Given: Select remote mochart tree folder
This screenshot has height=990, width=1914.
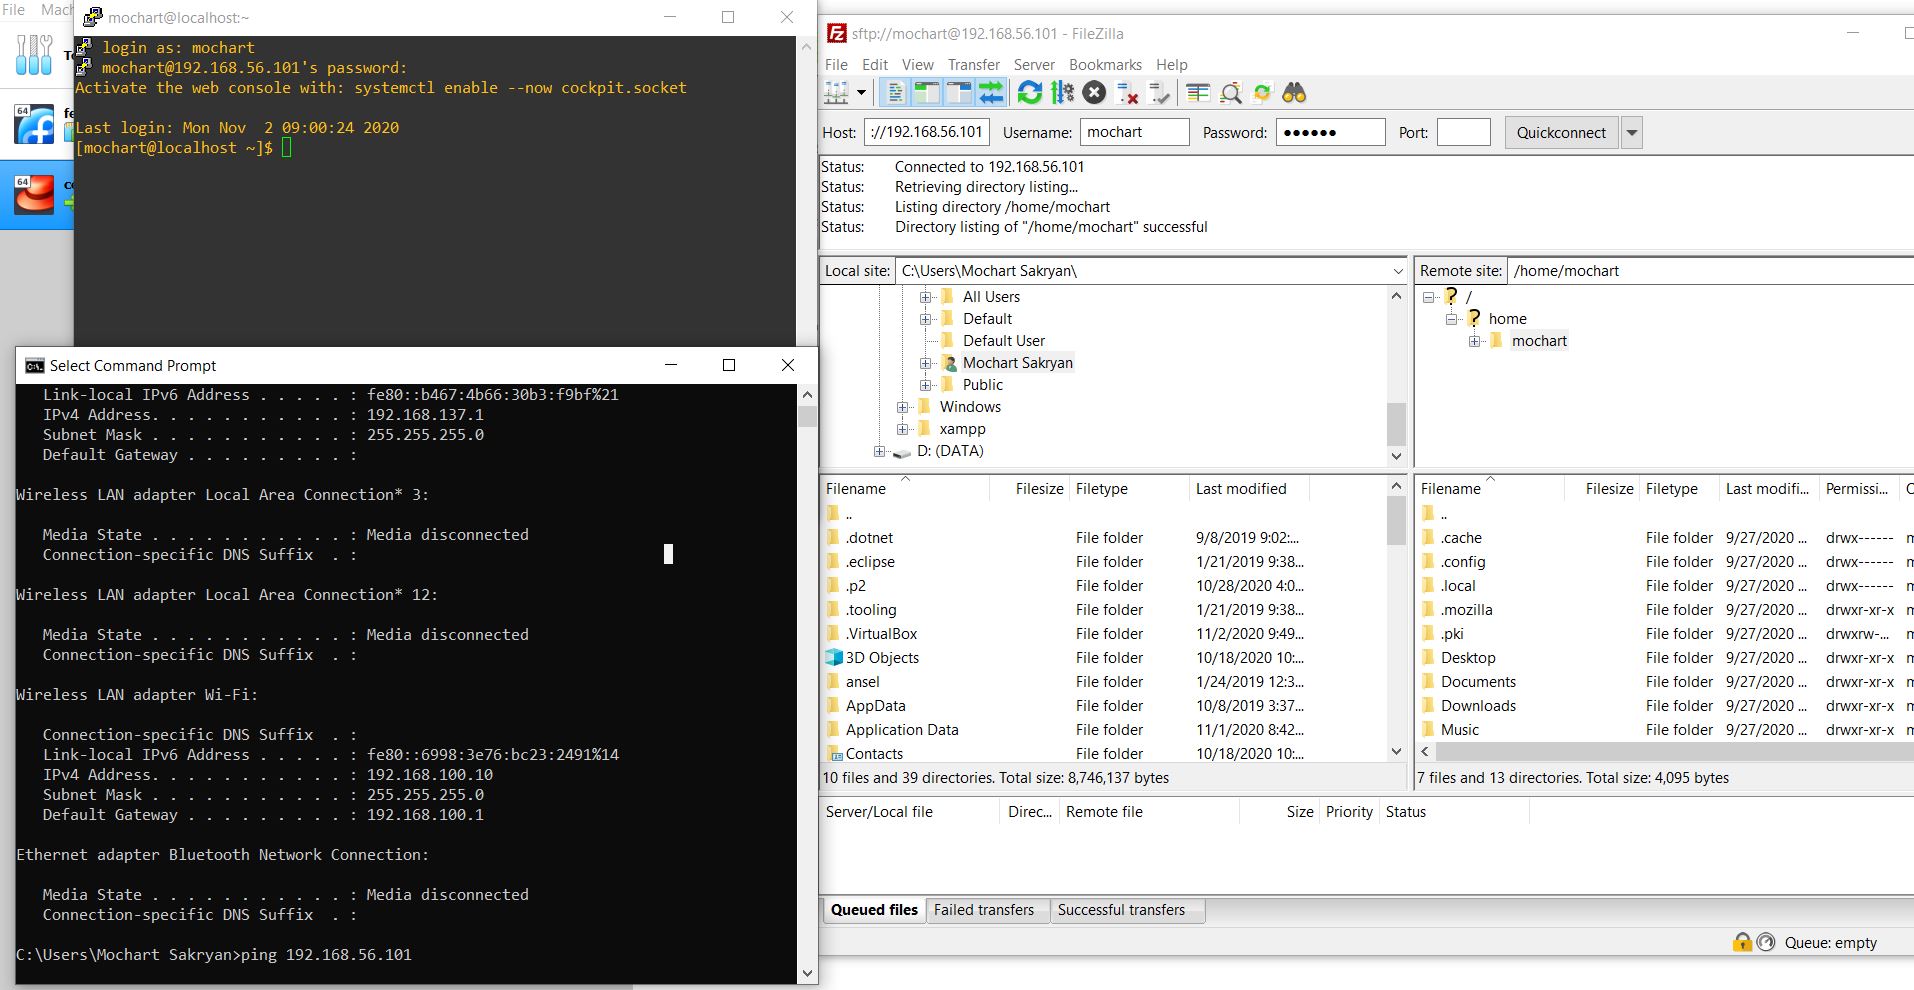Looking at the screenshot, I should (1539, 341).
